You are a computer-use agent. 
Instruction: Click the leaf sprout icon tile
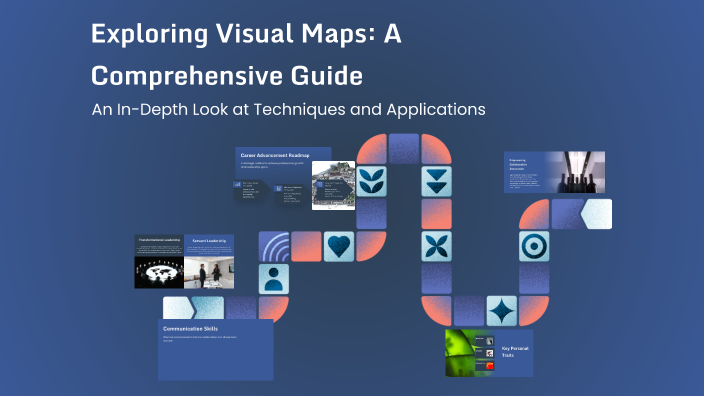click(371, 181)
